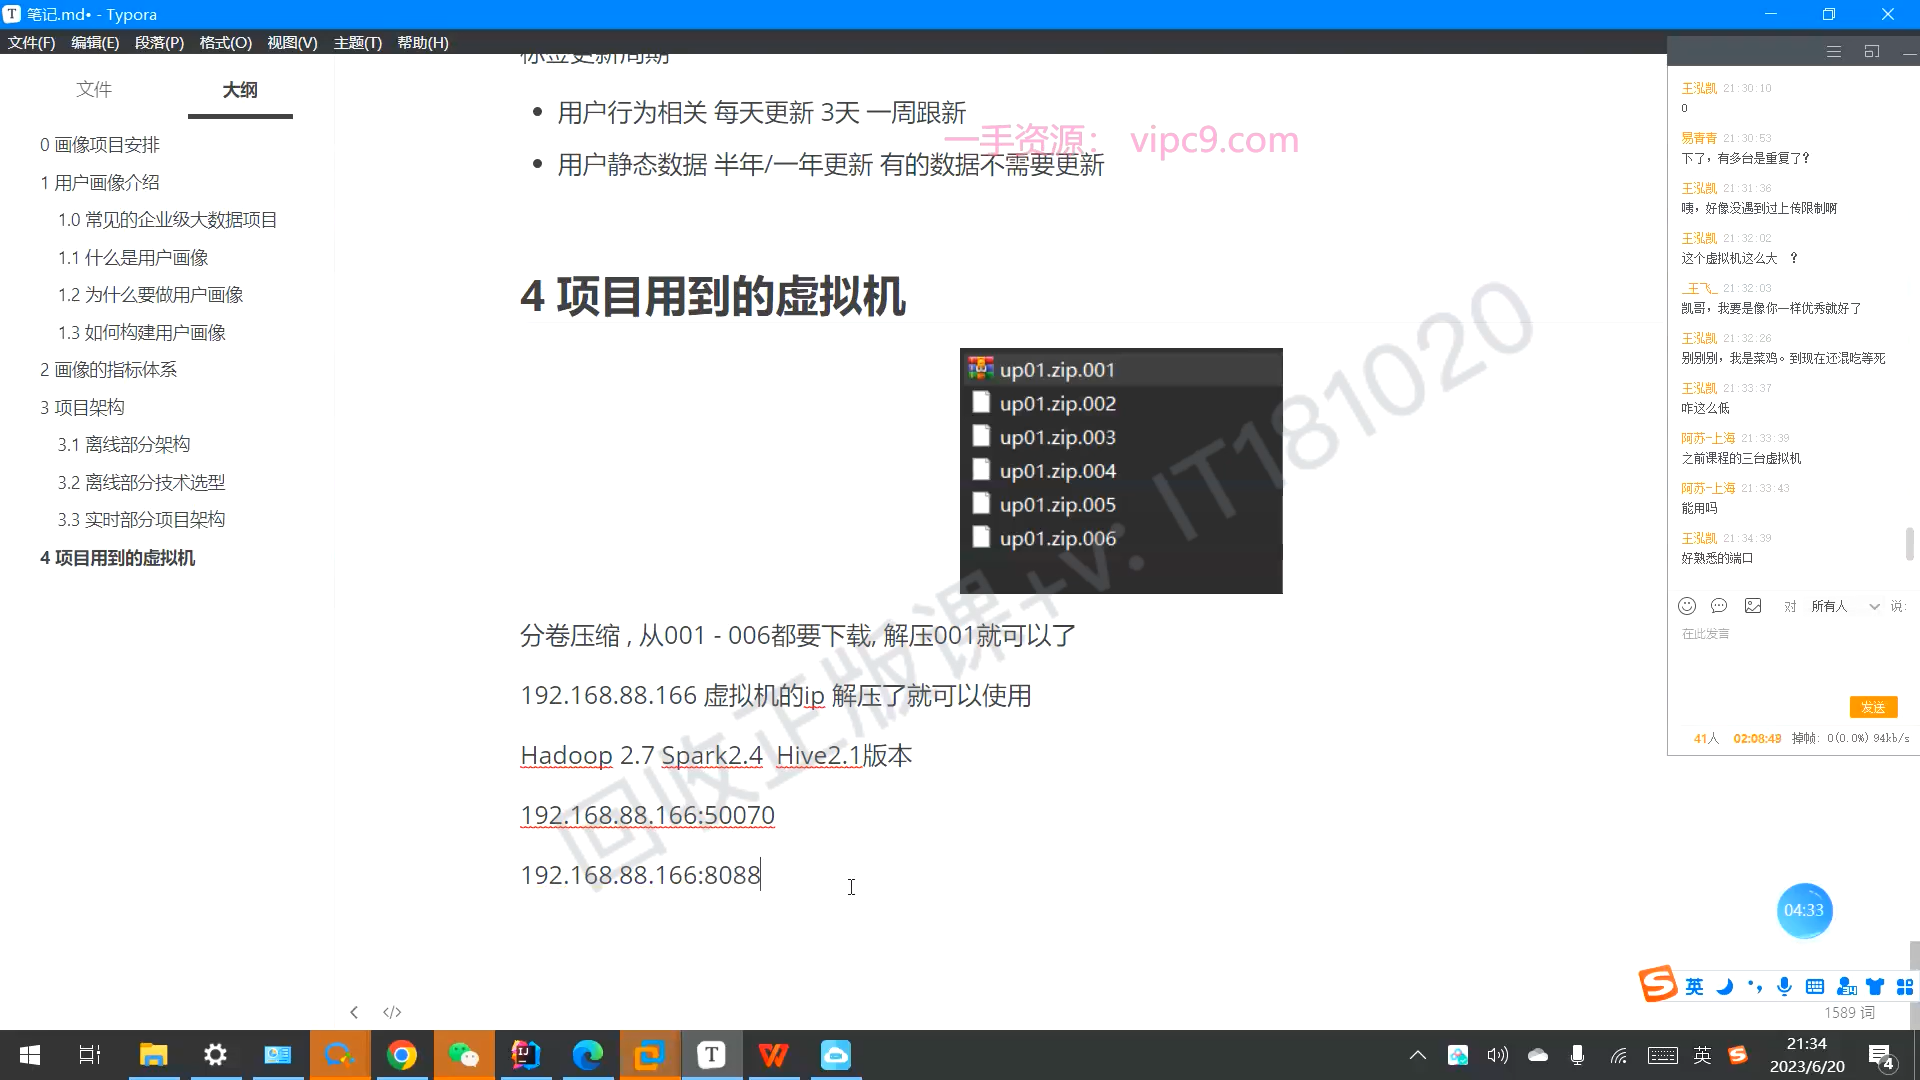The width and height of the screenshot is (1920, 1080).
Task: Open Sogou skin shirt icon
Action: (1875, 987)
